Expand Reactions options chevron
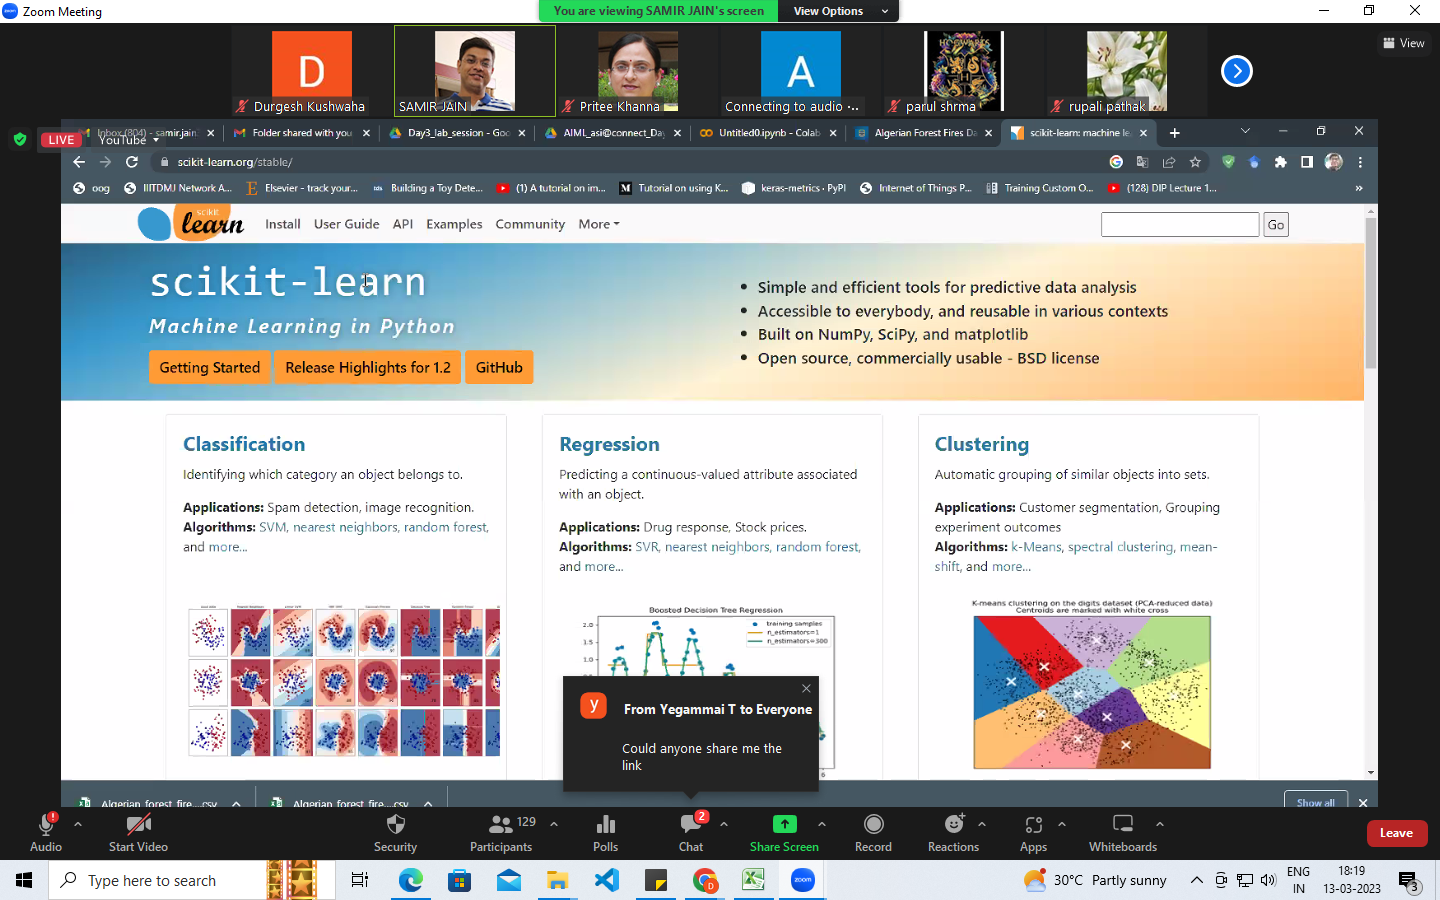Screen dimensions: 1440x900 coord(982,825)
